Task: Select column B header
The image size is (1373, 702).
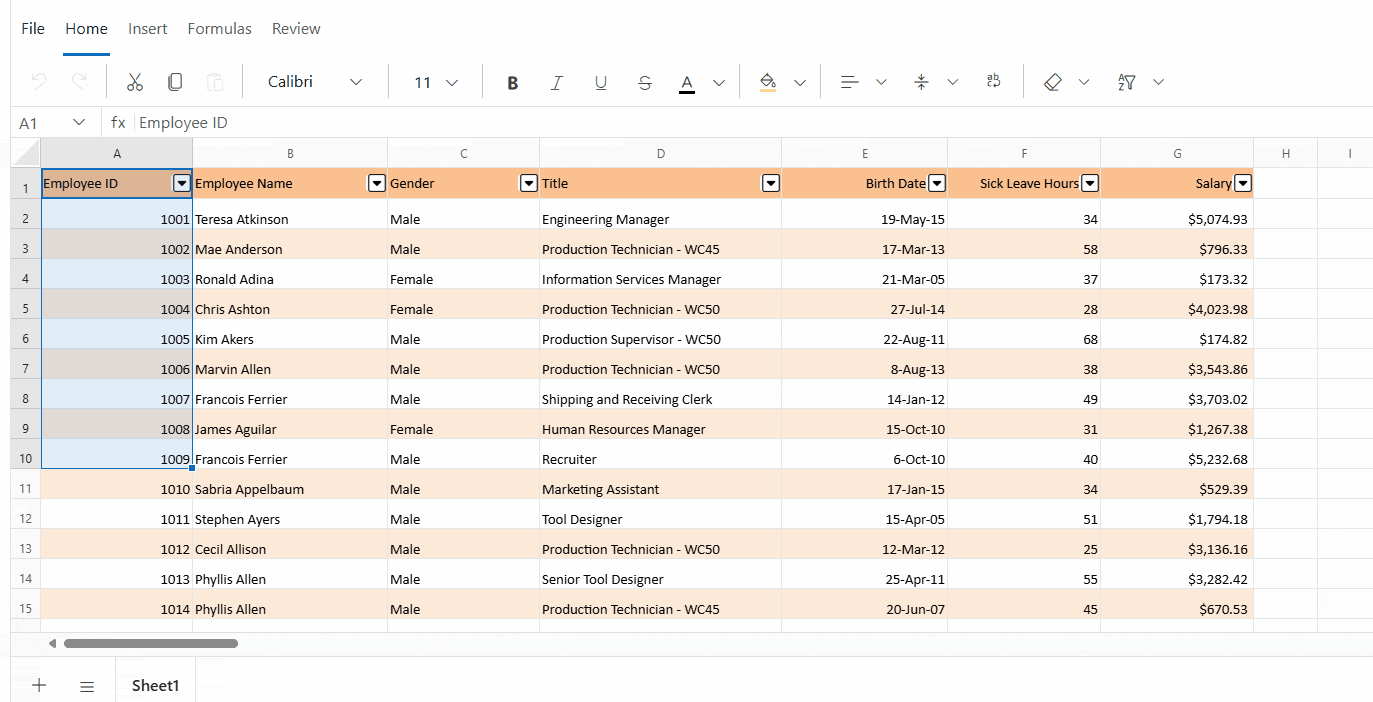Action: click(290, 153)
